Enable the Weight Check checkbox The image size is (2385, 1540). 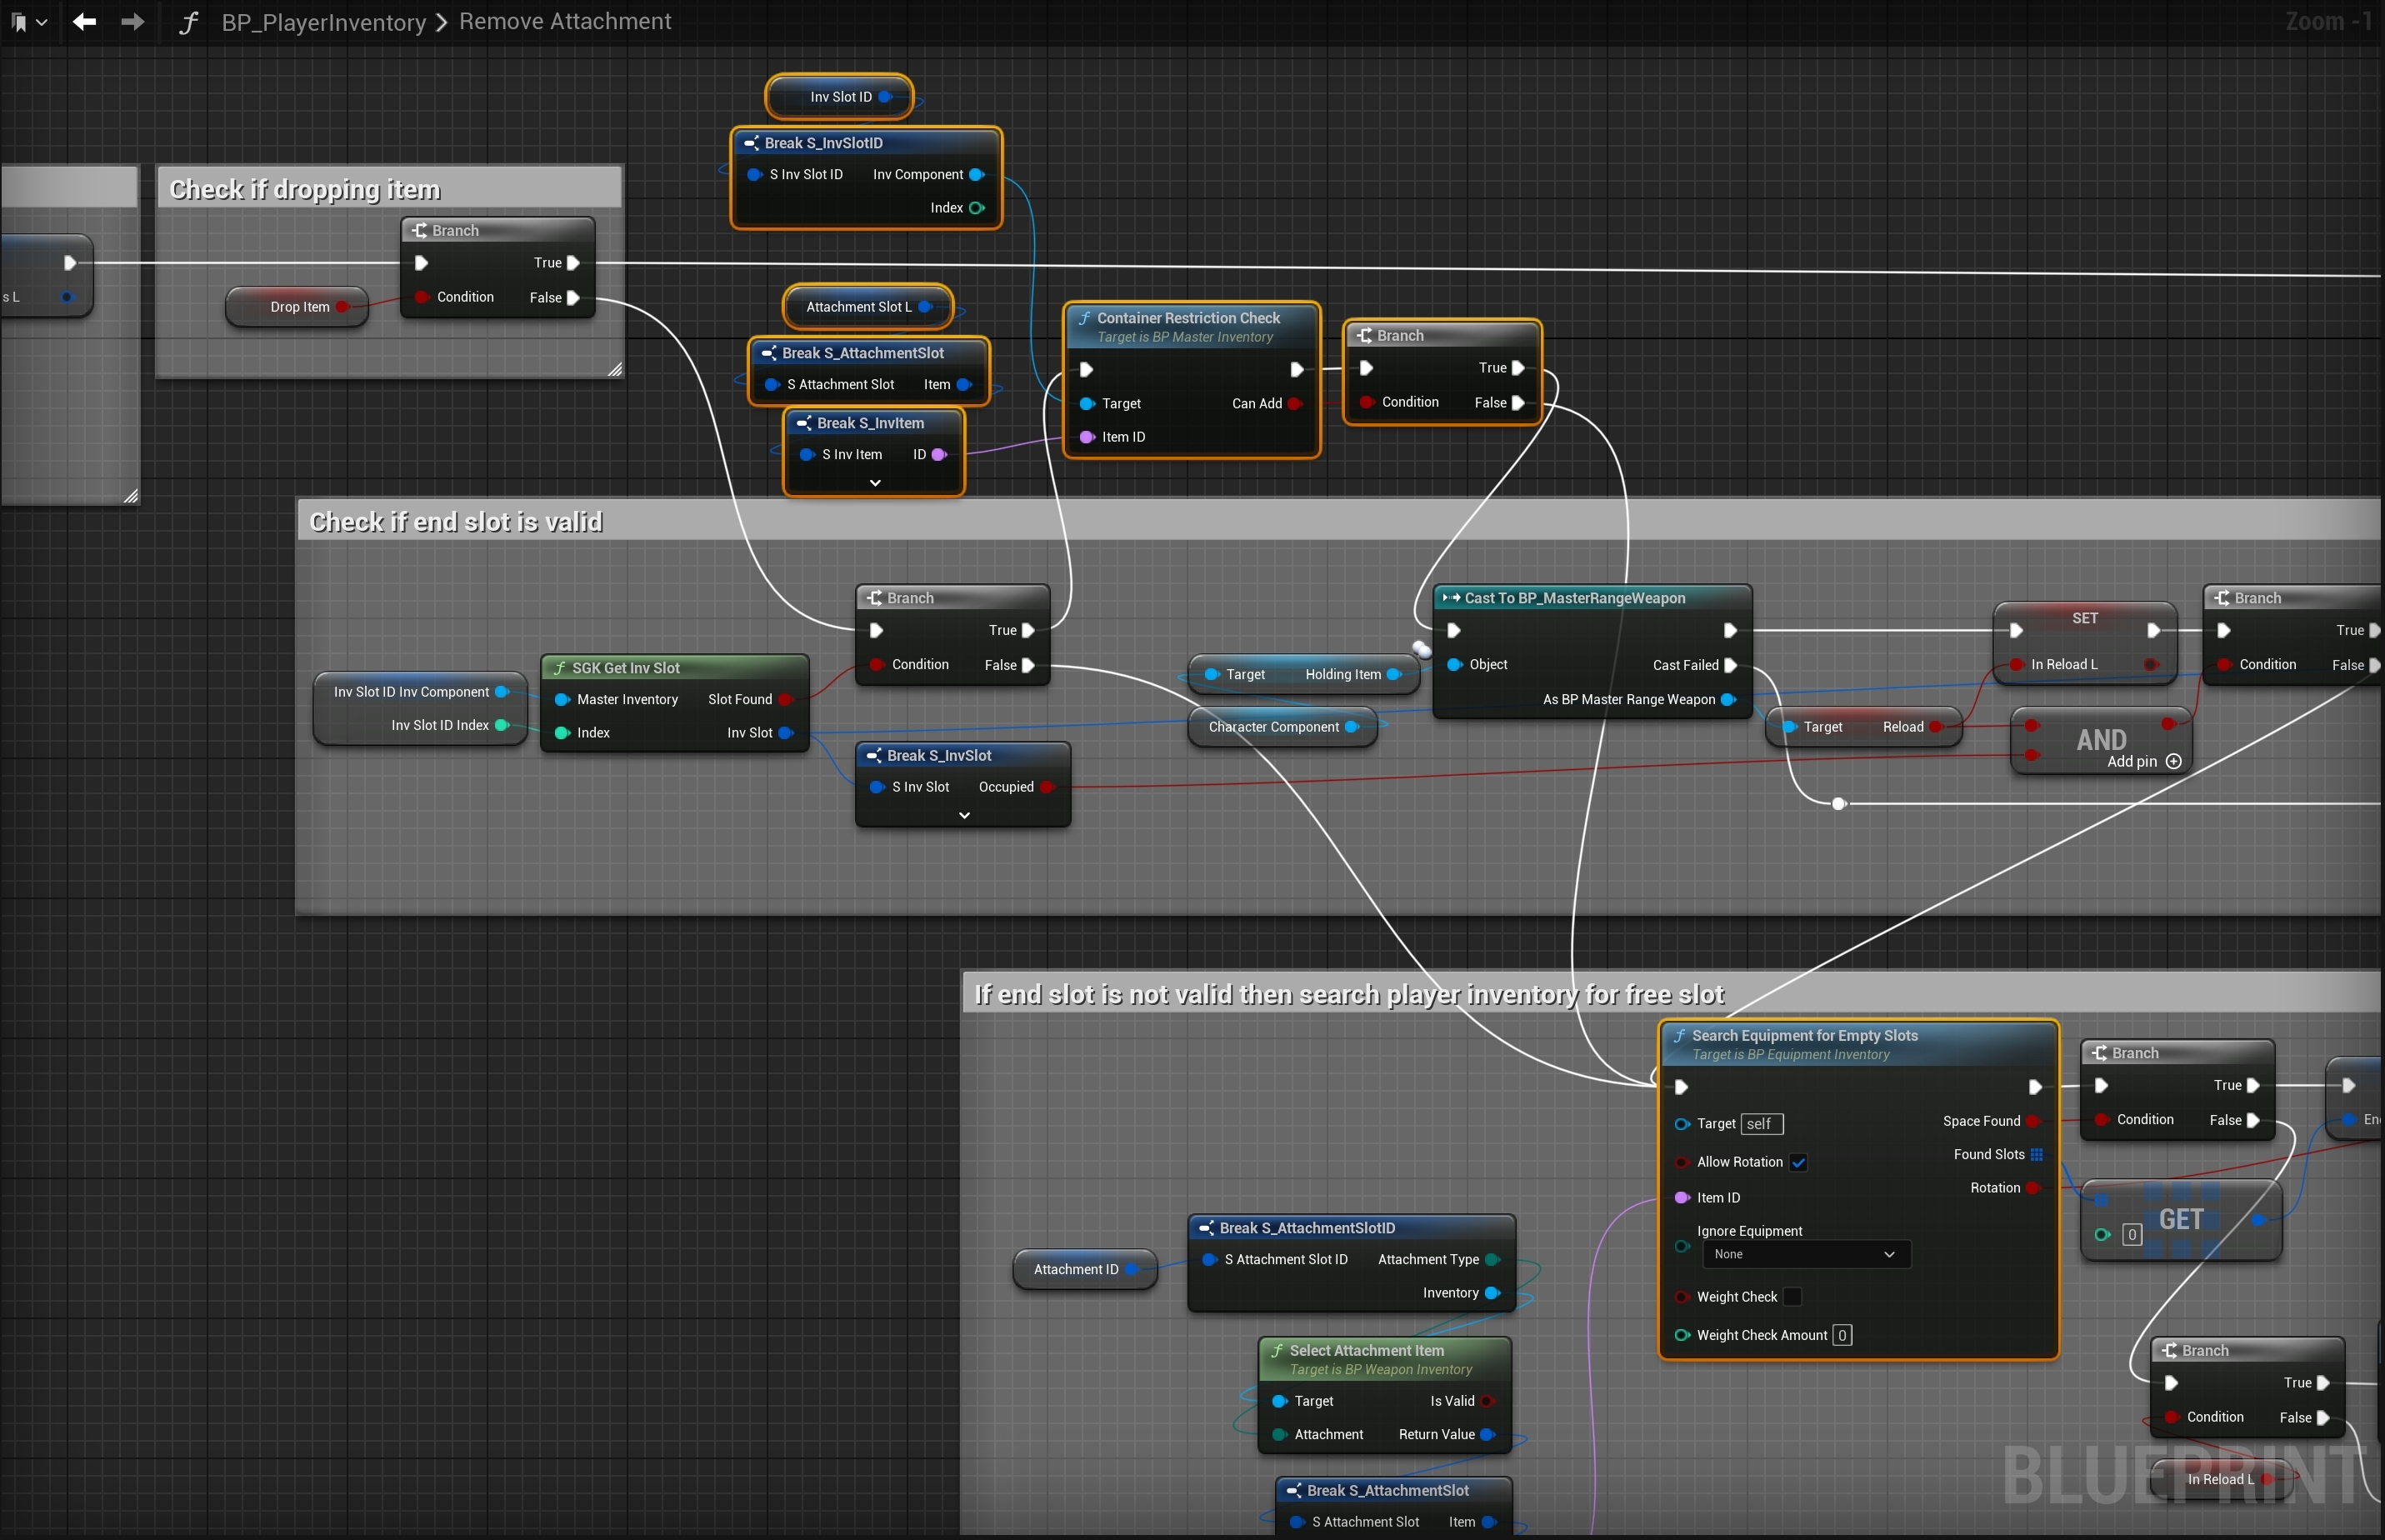(x=1793, y=1297)
